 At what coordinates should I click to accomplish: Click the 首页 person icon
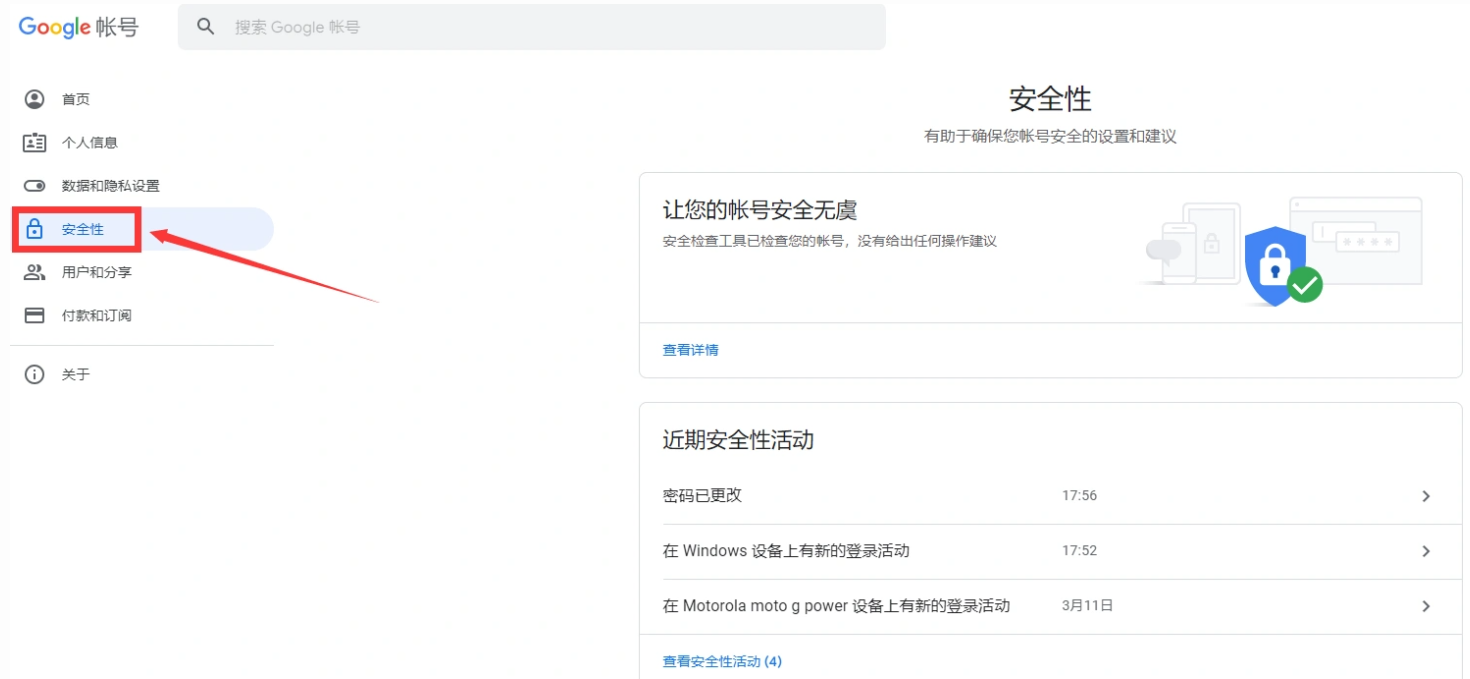35,99
